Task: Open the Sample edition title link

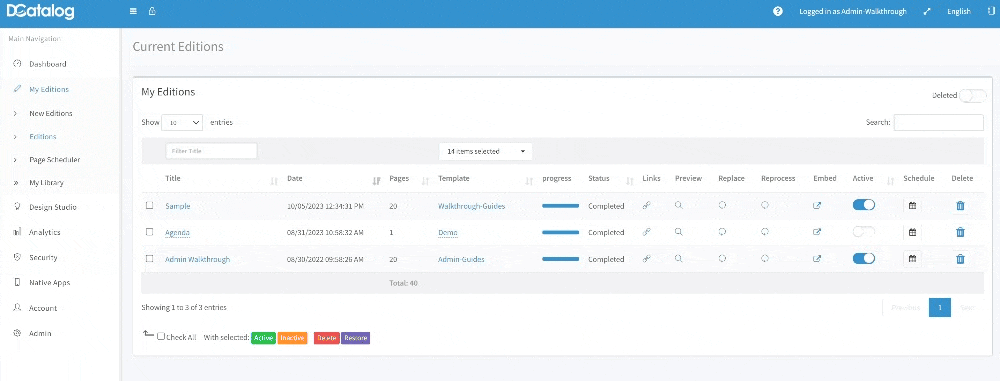Action: tap(177, 206)
